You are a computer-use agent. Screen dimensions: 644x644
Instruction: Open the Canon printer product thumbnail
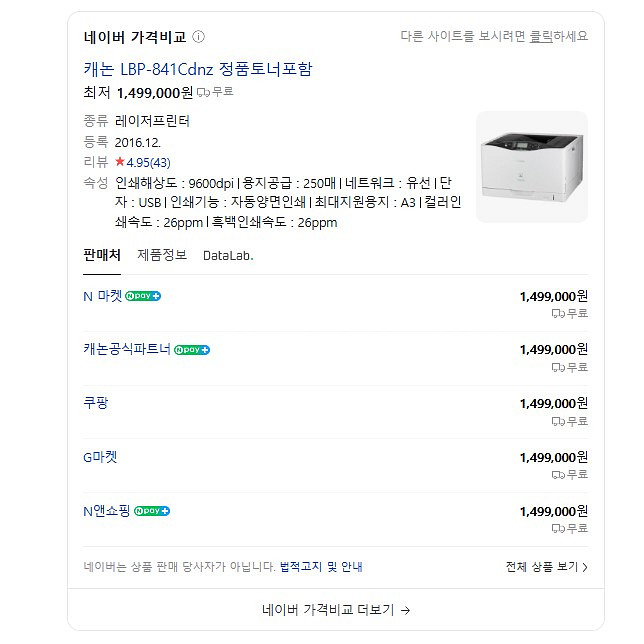tap(531, 166)
